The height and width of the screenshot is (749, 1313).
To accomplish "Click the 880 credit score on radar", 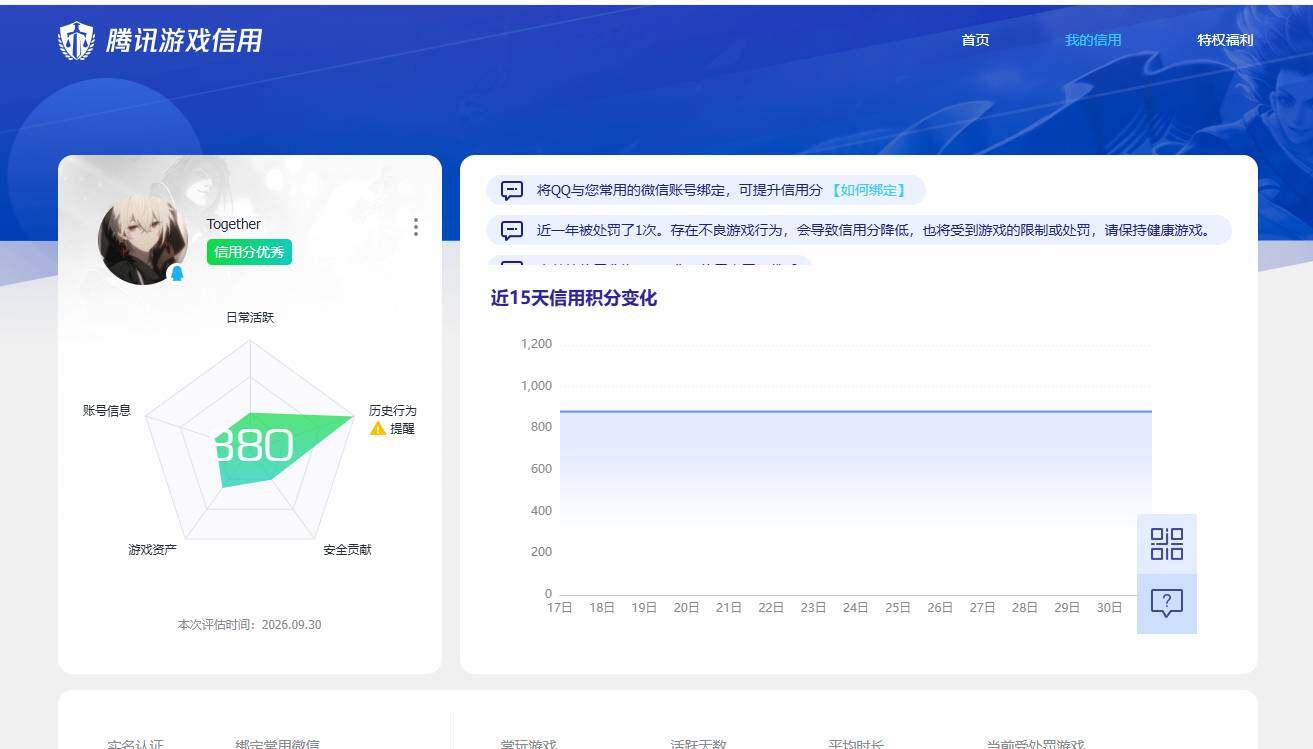I will tap(254, 446).
